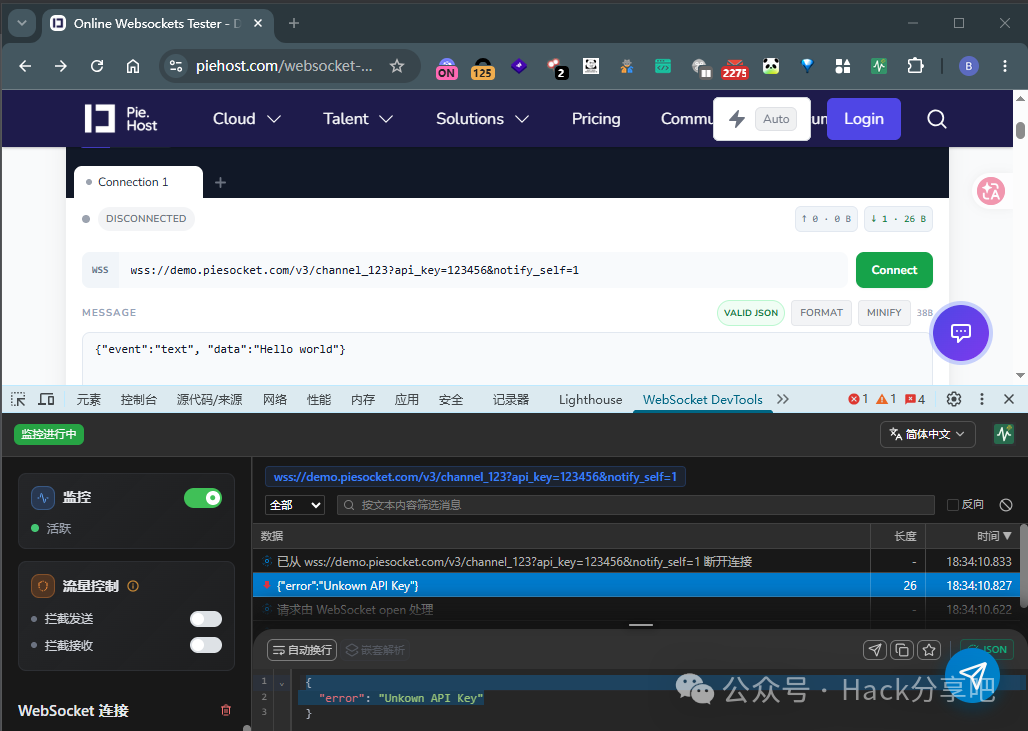The width and height of the screenshot is (1028, 731).
Task: Click the Pie Host logo
Action: click(121, 119)
